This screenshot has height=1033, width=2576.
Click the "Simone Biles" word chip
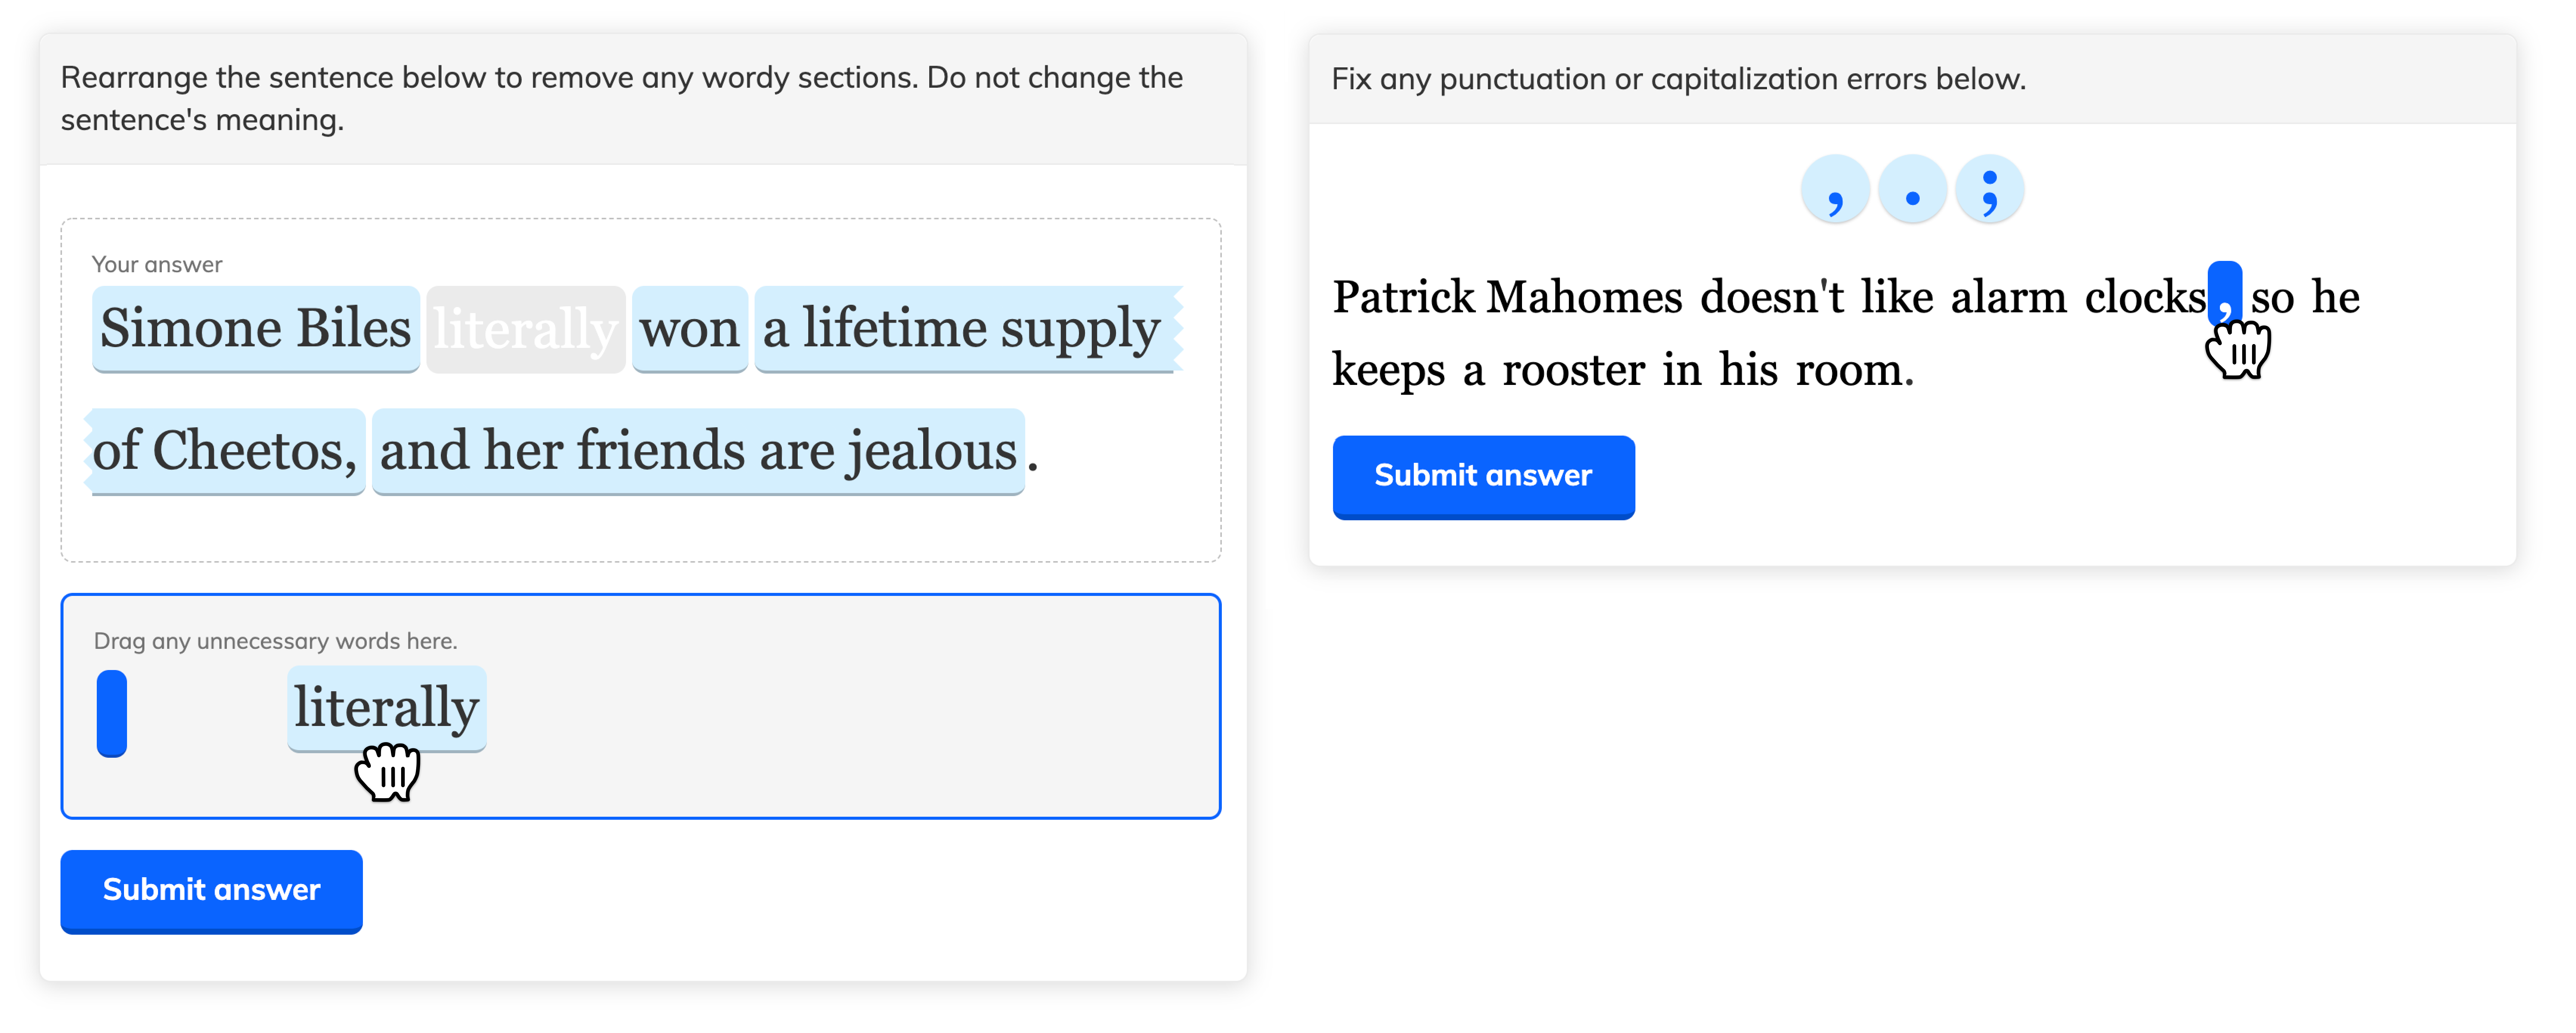[x=255, y=329]
